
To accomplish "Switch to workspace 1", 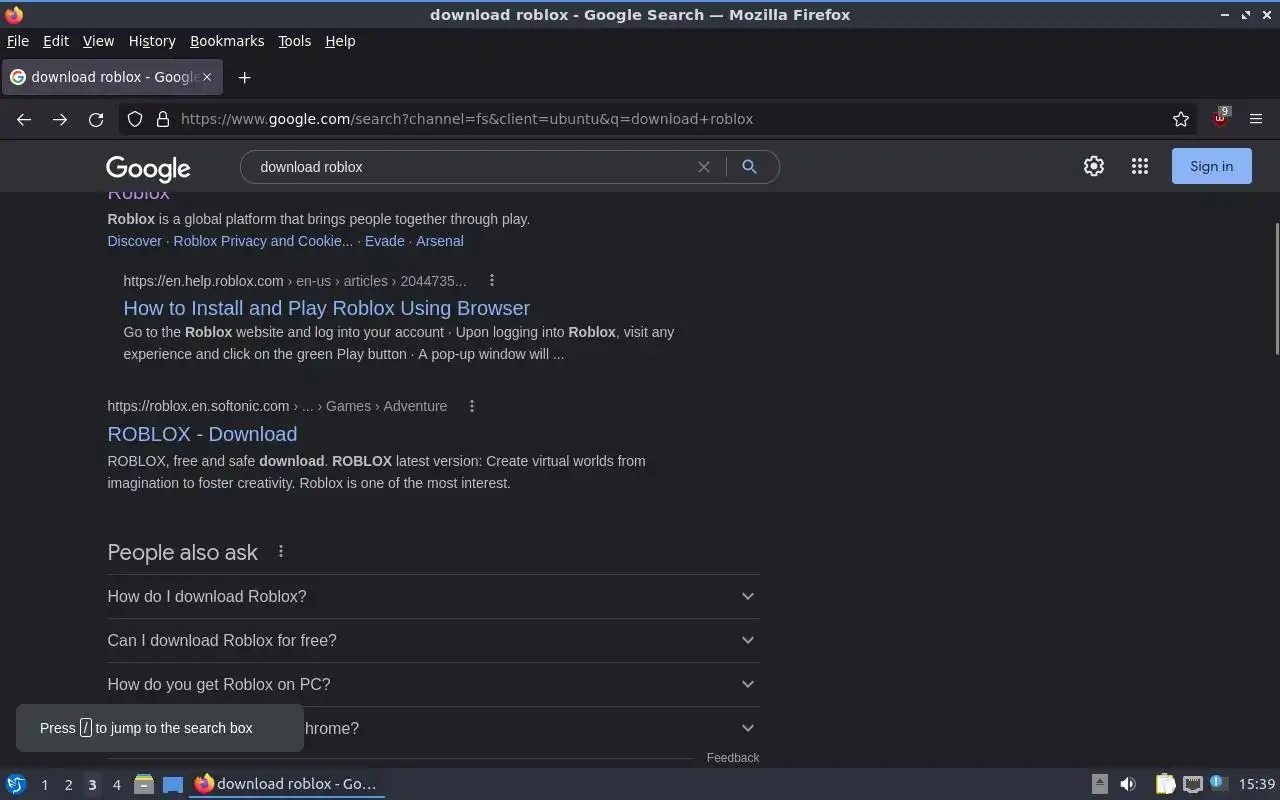I will (x=44, y=785).
